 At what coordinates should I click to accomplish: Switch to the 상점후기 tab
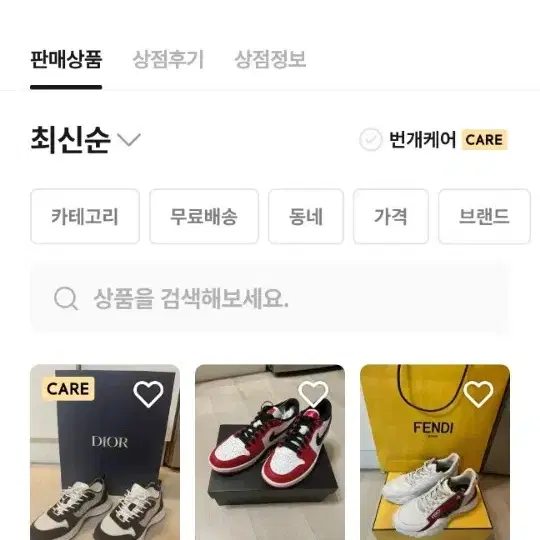(x=168, y=59)
